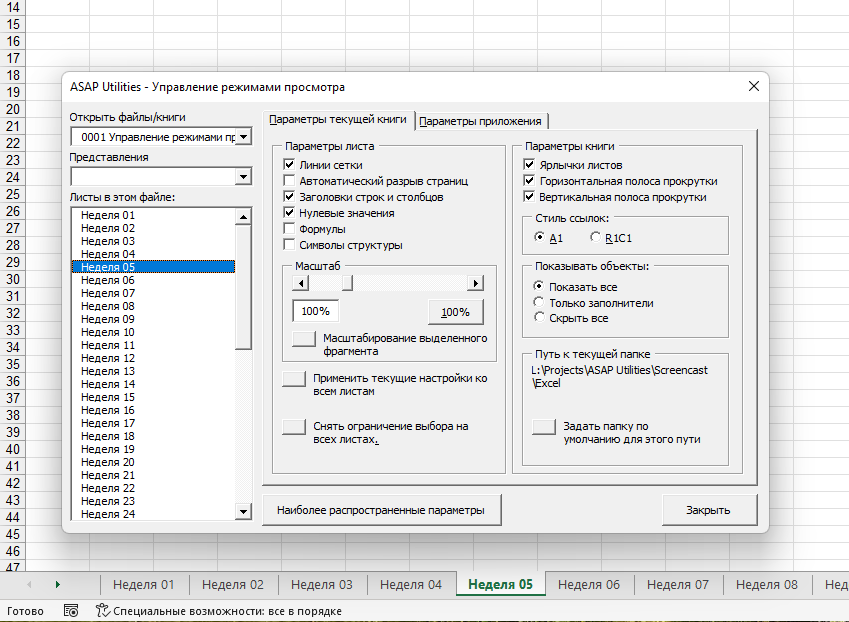Click Масштабирование выделенного фрагмента button
Screen dimensions: 849x622
click(304, 339)
